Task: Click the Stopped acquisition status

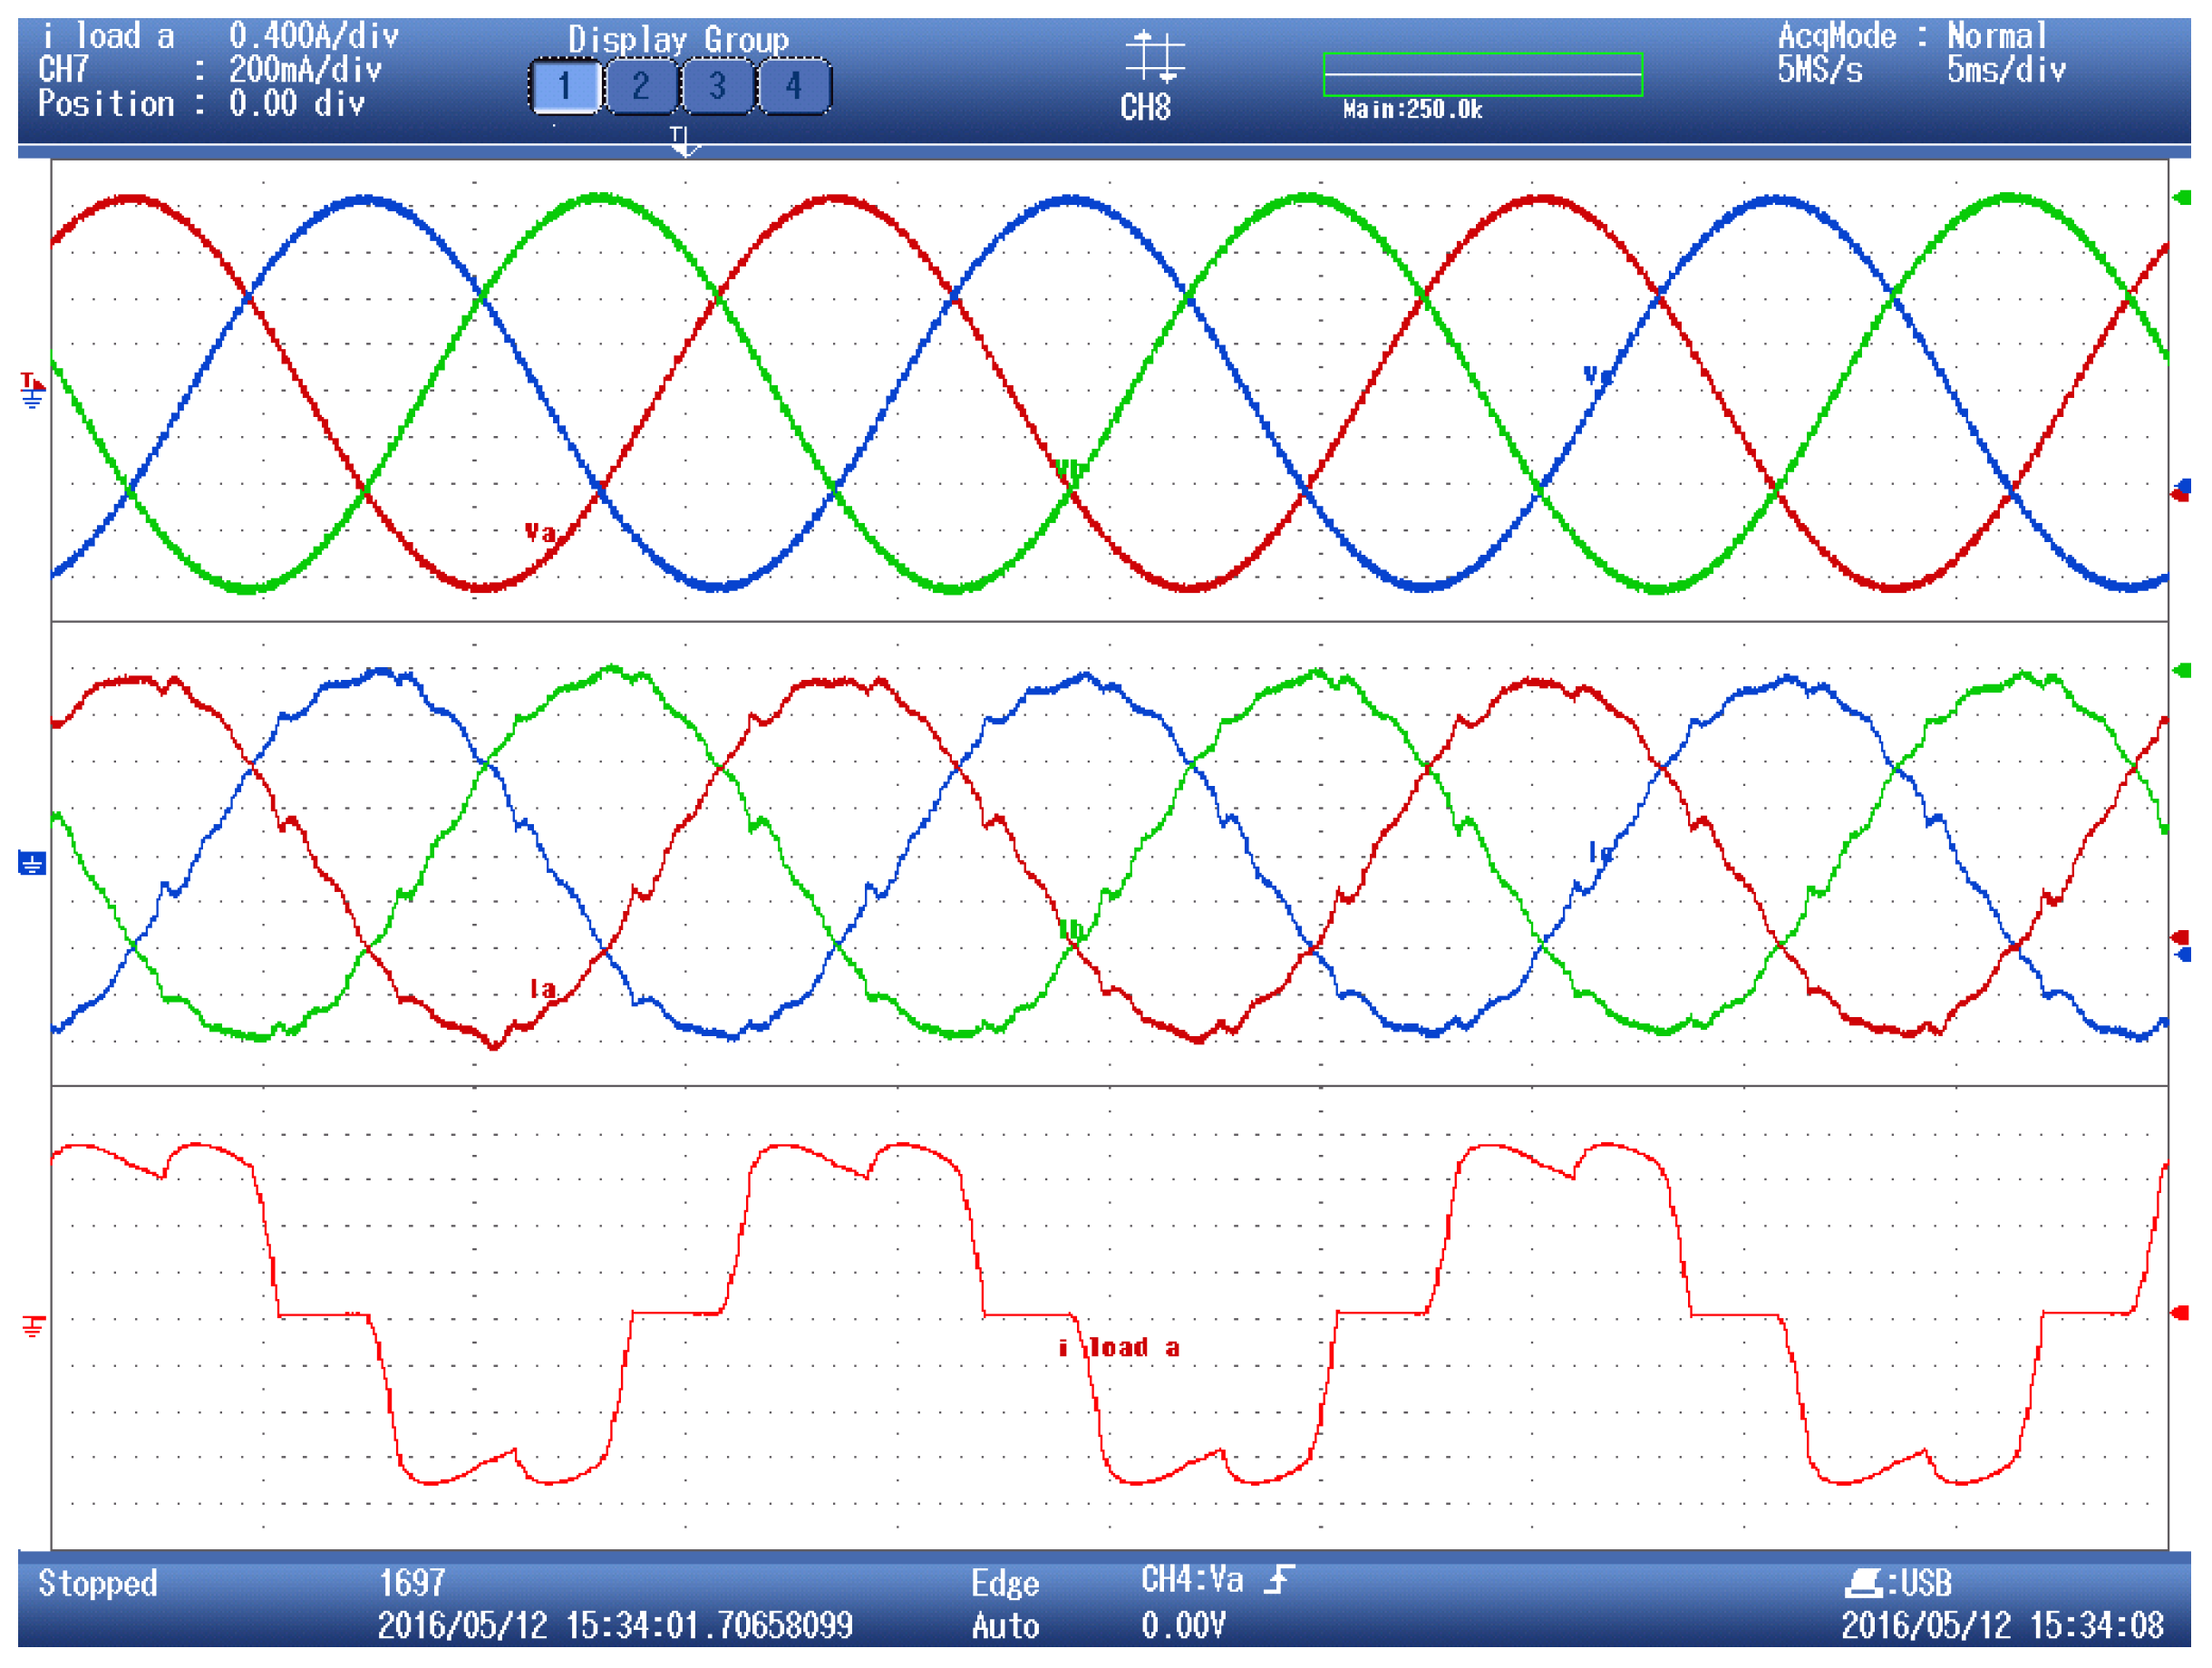Action: (98, 1583)
